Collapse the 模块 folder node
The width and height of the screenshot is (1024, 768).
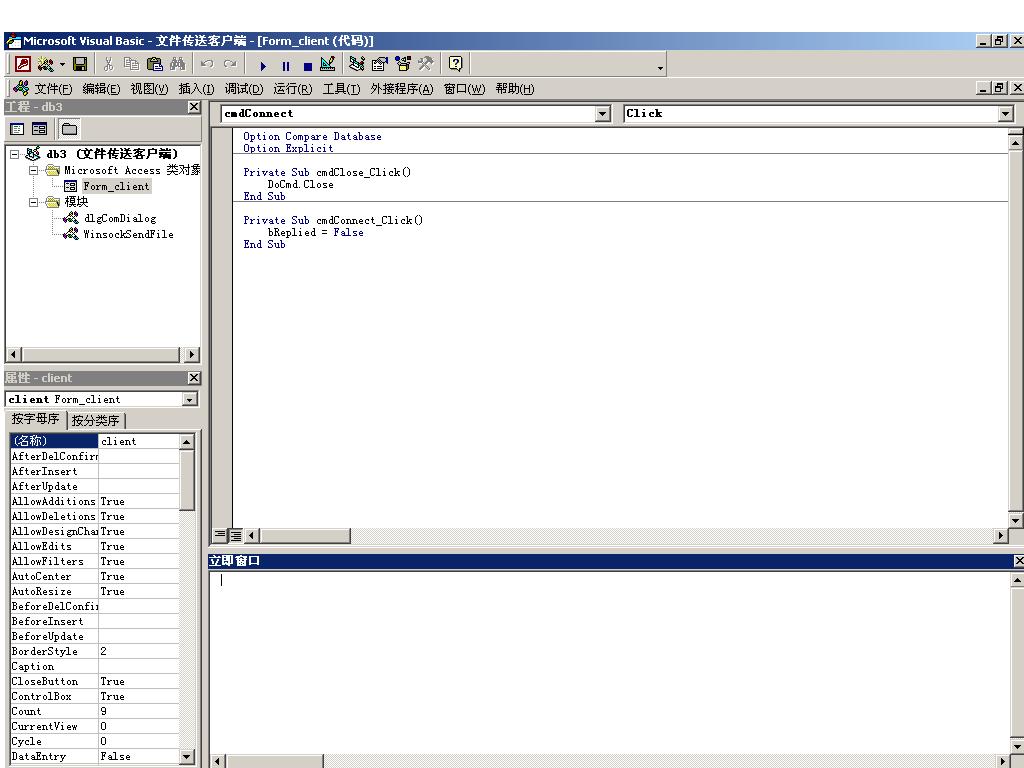click(x=33, y=202)
